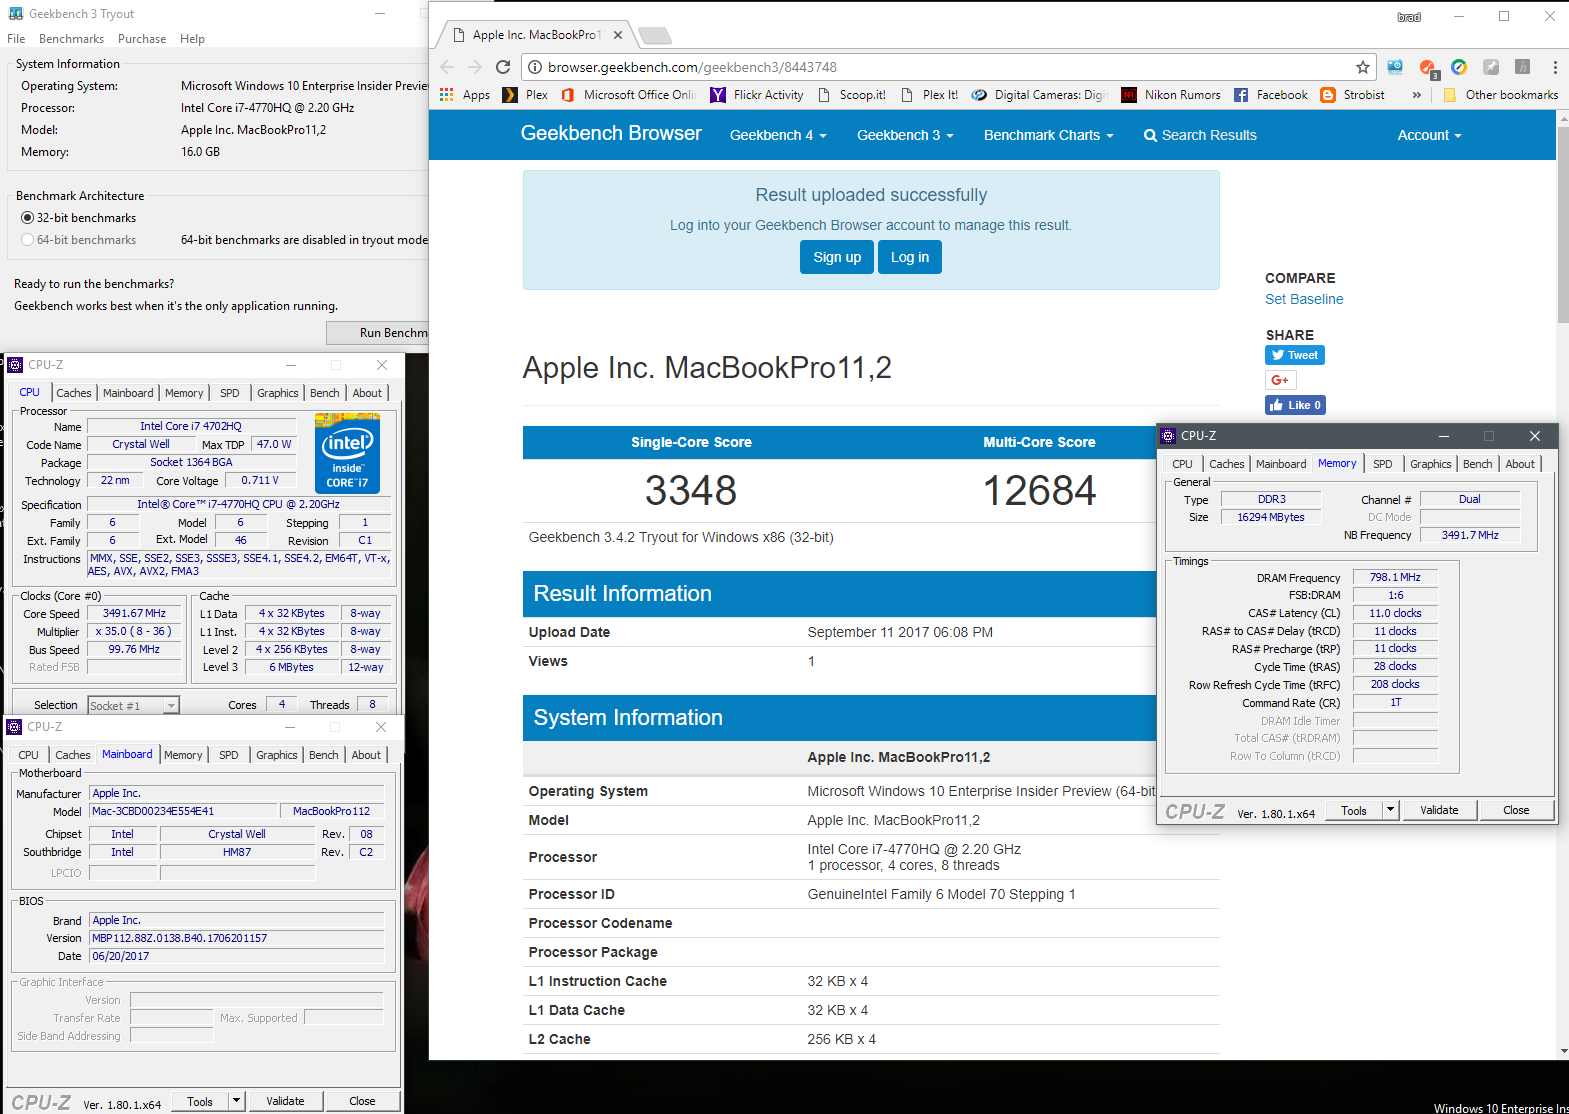Click the Geekbench Browser home title
Image resolution: width=1569 pixels, height=1114 pixels.
611,133
